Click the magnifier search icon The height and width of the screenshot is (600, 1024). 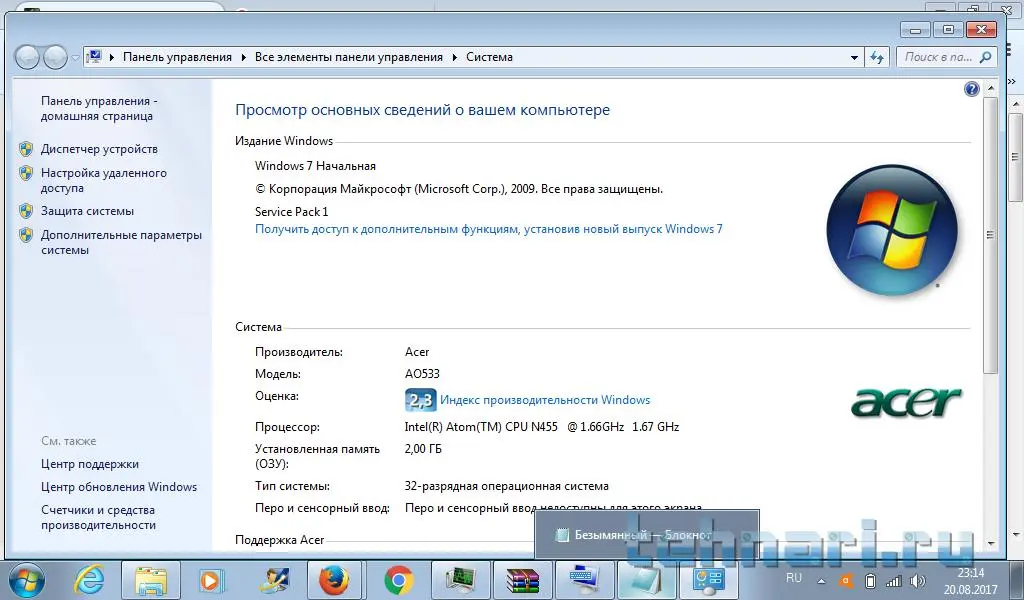pos(985,57)
